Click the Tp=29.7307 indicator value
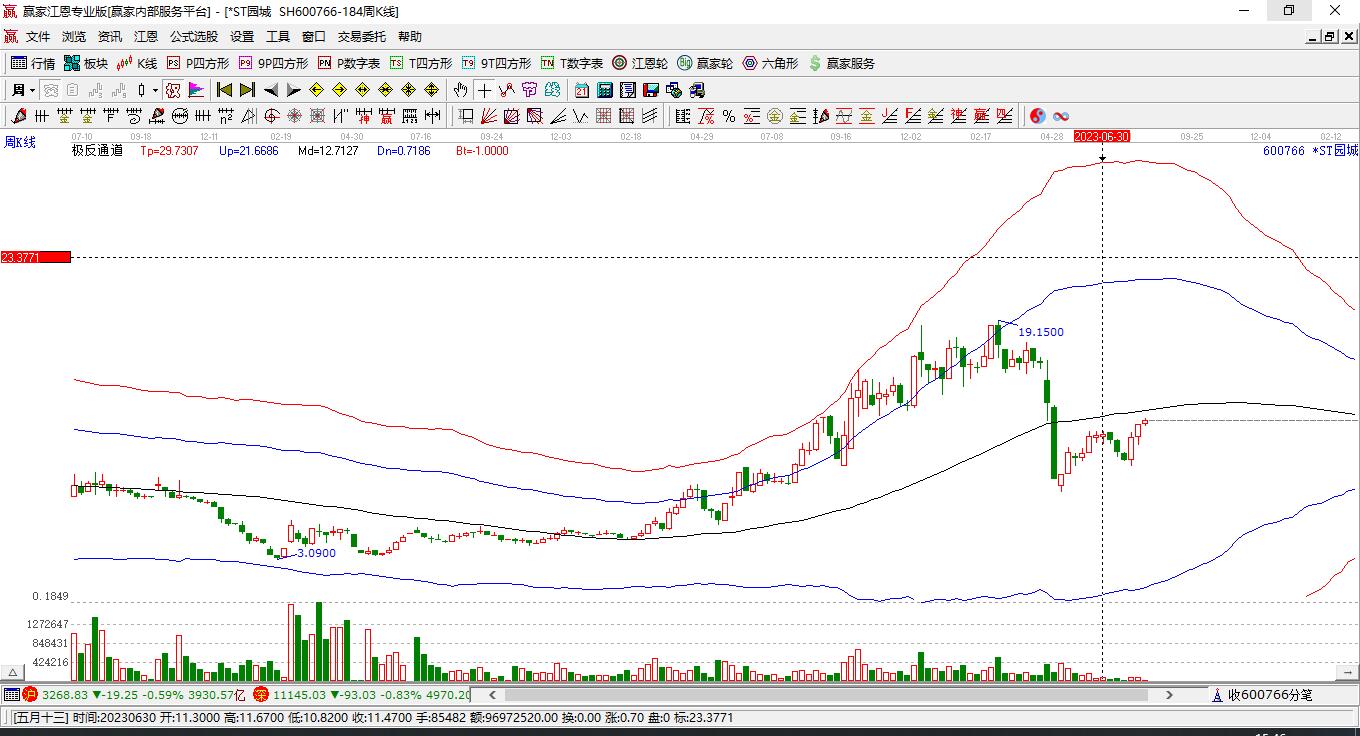This screenshot has height=736, width=1360. pyautogui.click(x=169, y=151)
